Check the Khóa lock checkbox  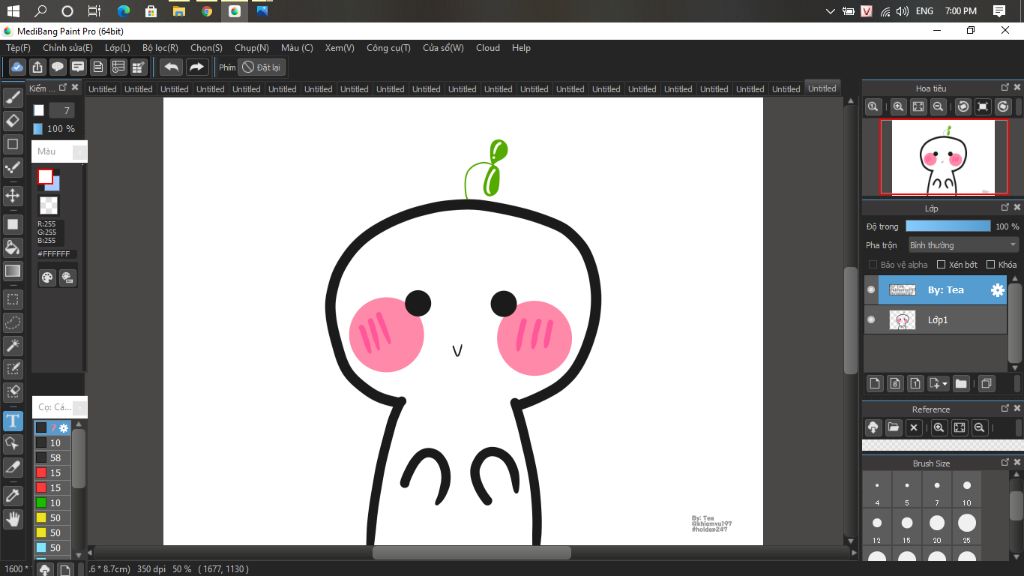[990, 265]
